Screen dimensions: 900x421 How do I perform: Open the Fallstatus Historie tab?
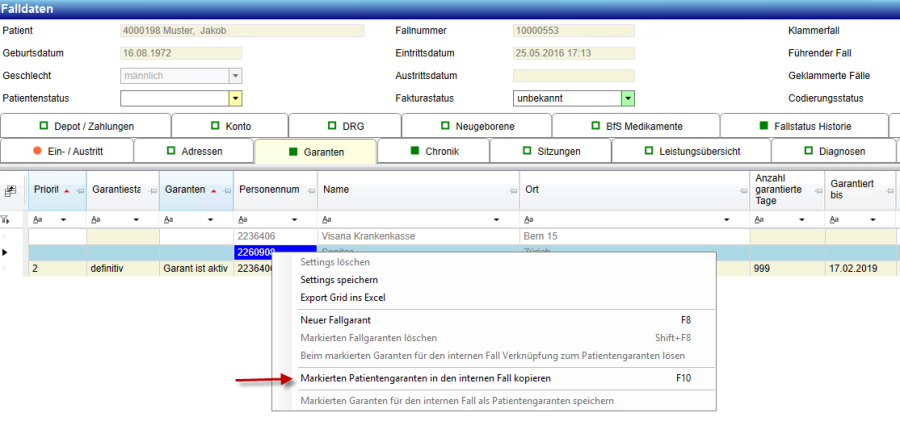click(803, 126)
